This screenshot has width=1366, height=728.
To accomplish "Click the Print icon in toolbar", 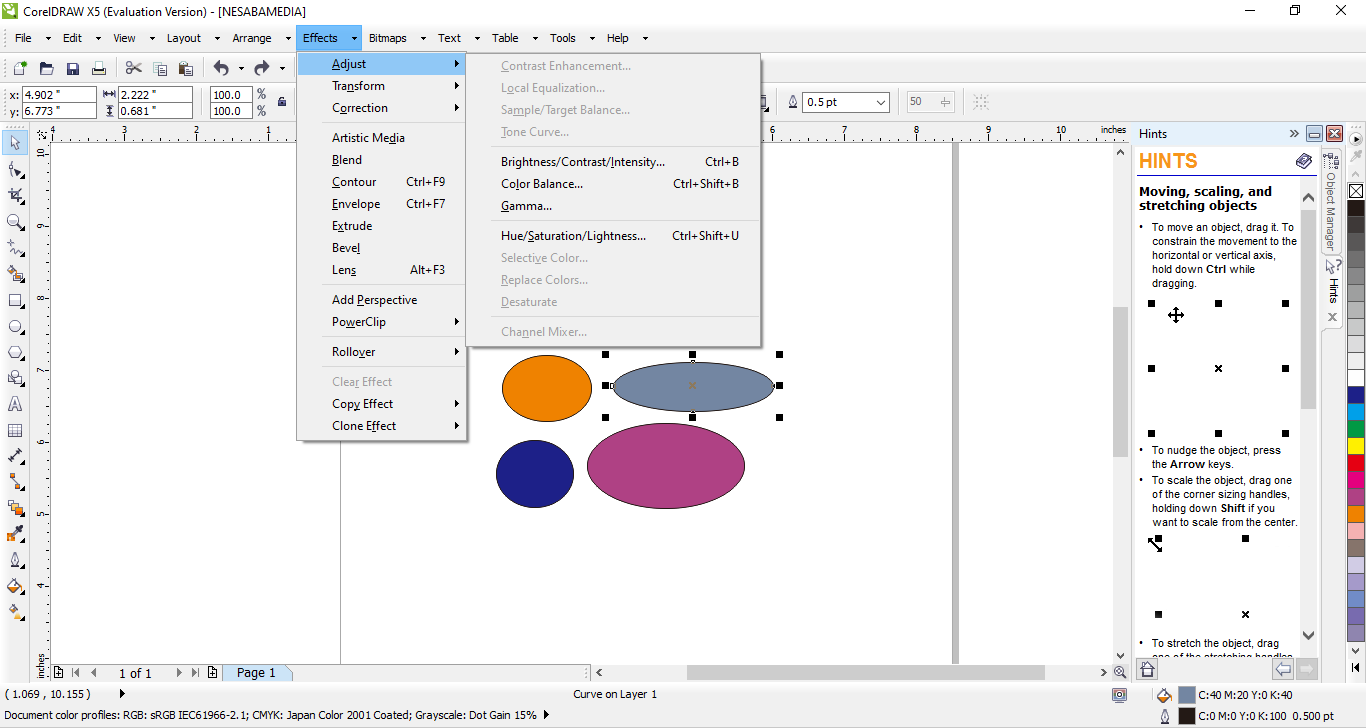I will pyautogui.click(x=99, y=69).
